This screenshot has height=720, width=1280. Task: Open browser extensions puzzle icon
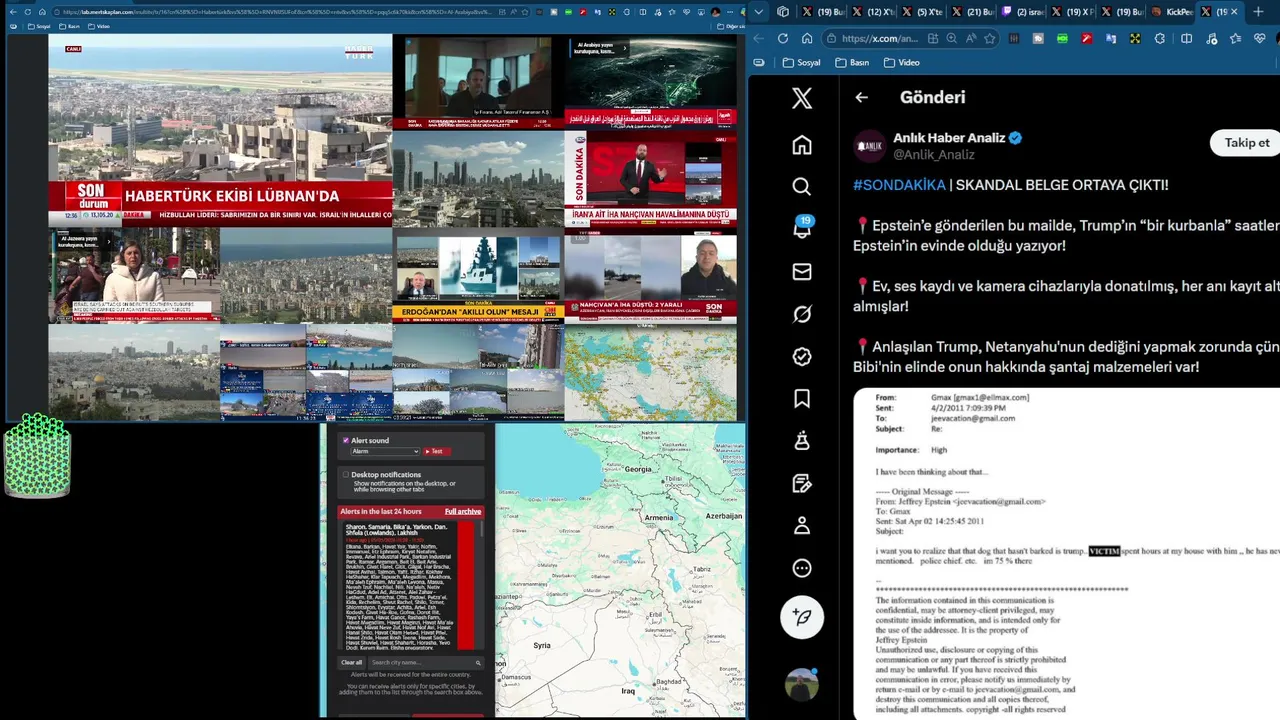(x=1160, y=38)
